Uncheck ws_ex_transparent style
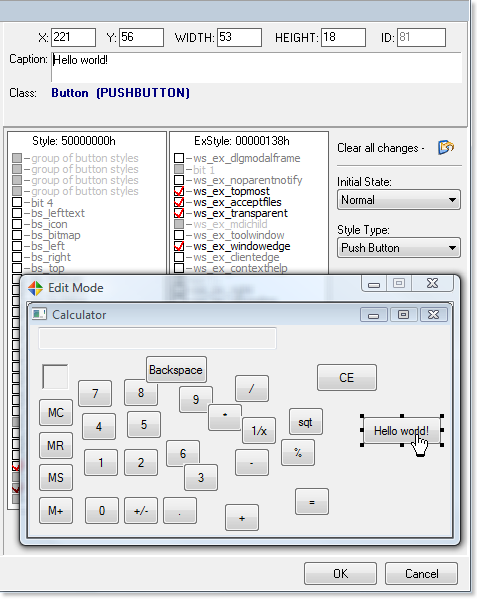This screenshot has height=600, width=477. click(x=179, y=213)
